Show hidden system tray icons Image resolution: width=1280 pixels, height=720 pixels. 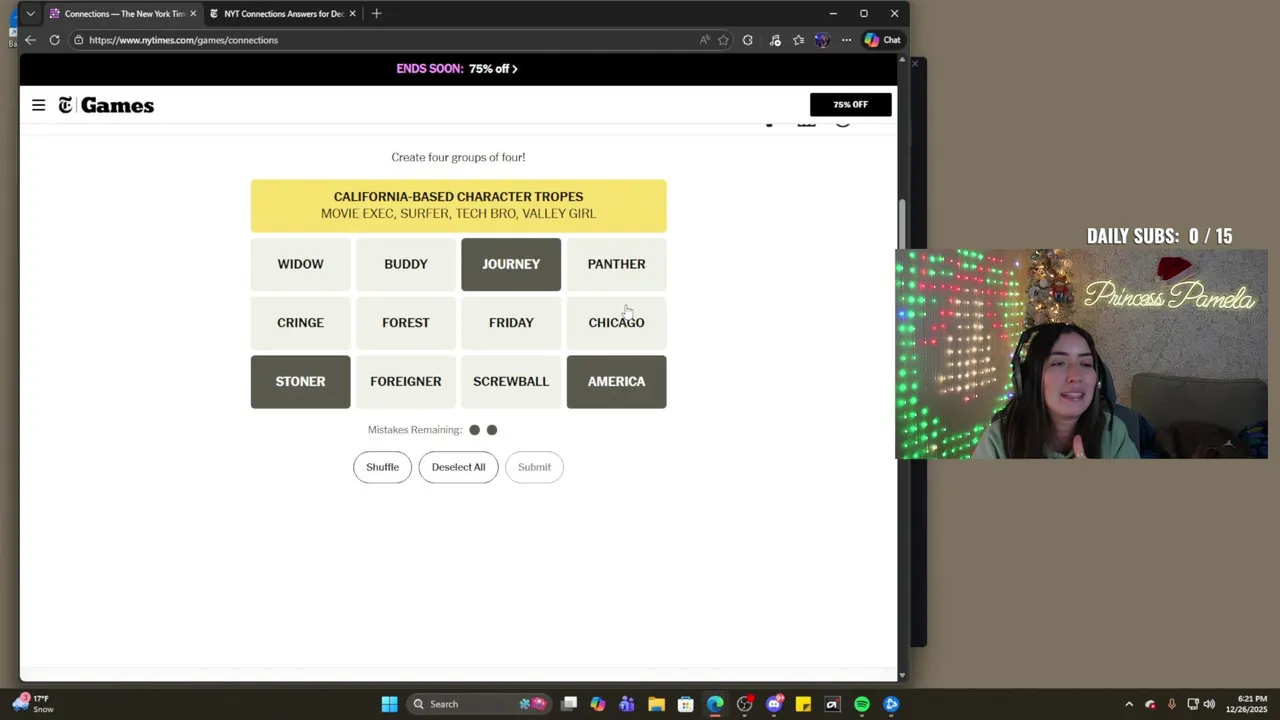coord(1129,704)
